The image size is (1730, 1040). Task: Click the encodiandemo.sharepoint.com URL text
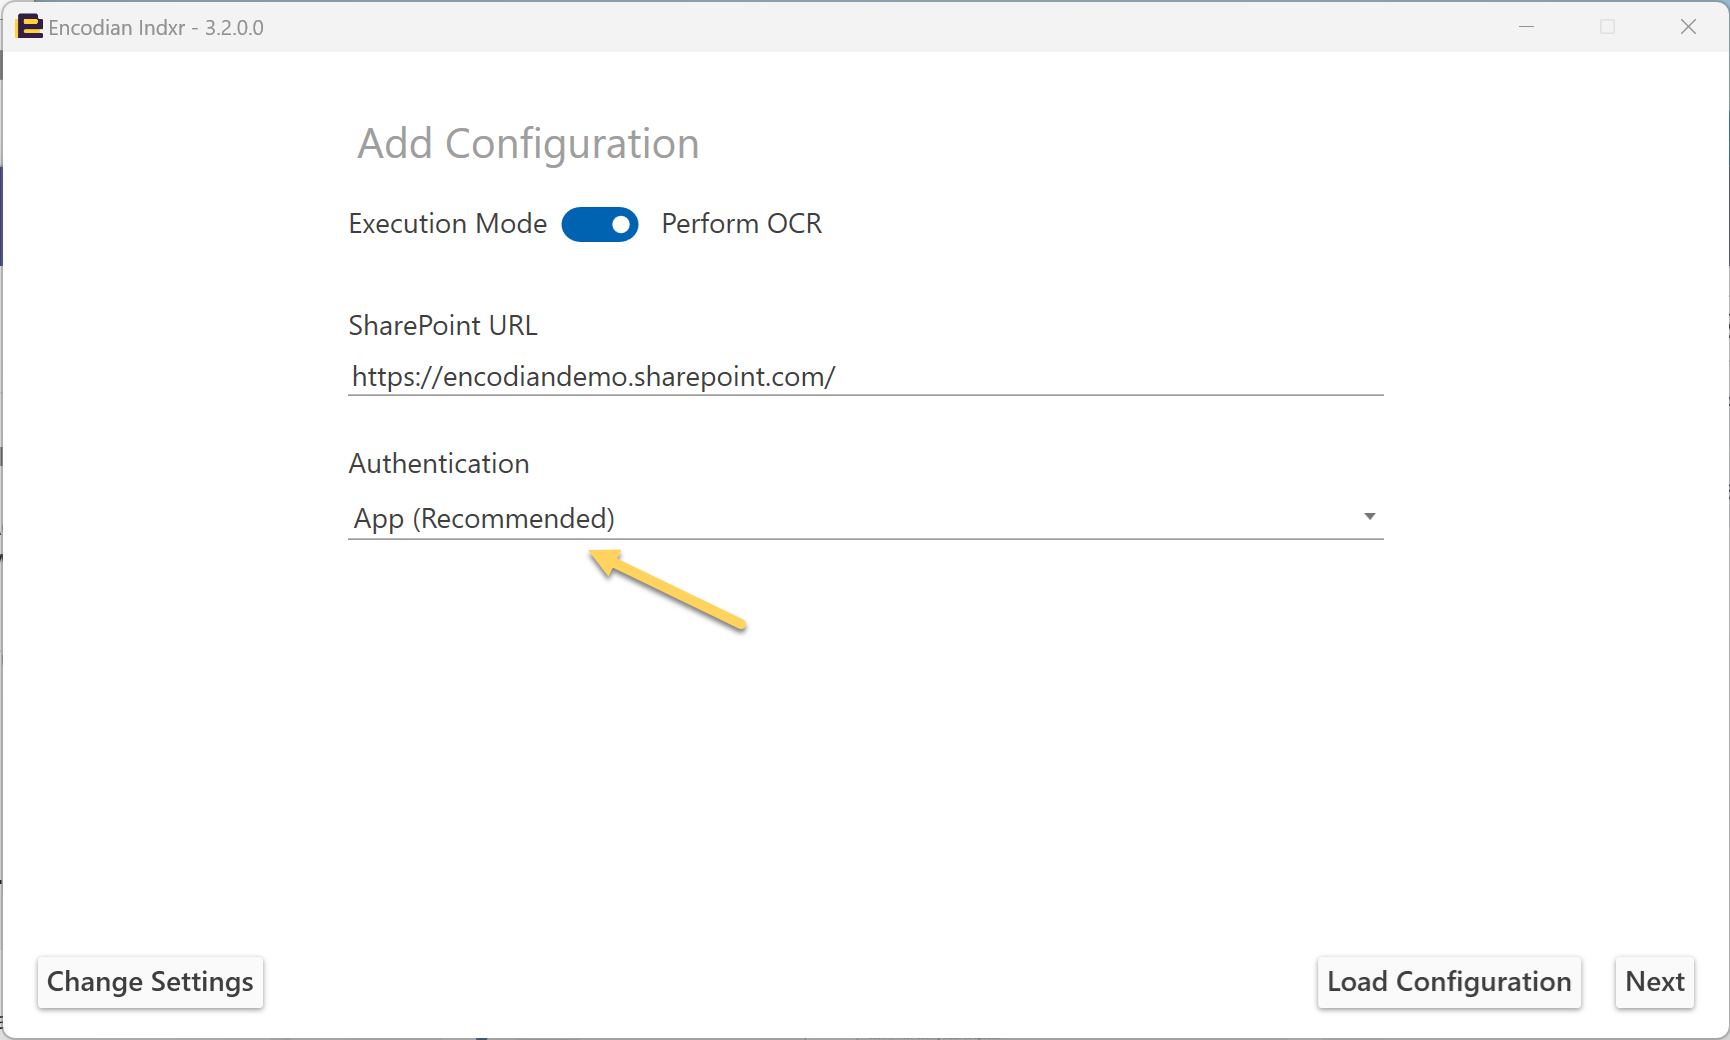pyautogui.click(x=593, y=377)
